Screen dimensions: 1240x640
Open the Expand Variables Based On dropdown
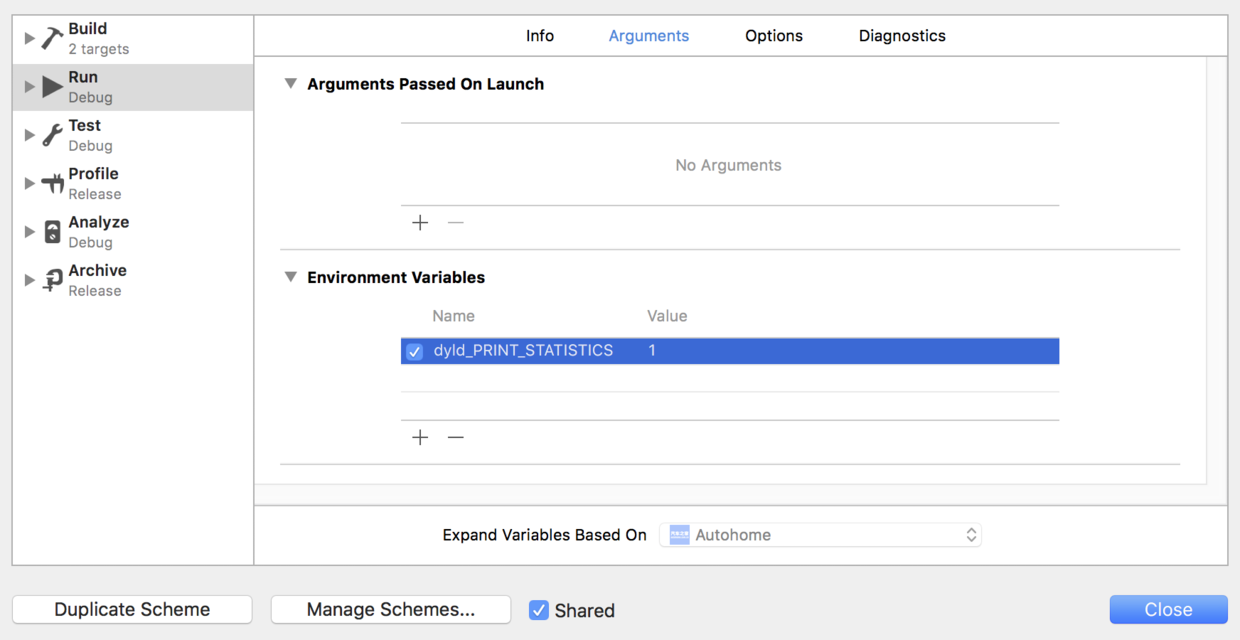pos(820,535)
